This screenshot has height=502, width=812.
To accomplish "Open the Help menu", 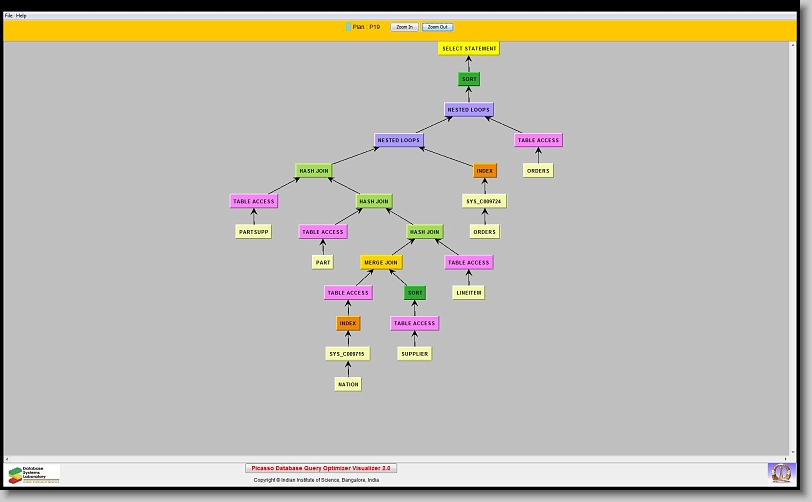I will (21, 16).
